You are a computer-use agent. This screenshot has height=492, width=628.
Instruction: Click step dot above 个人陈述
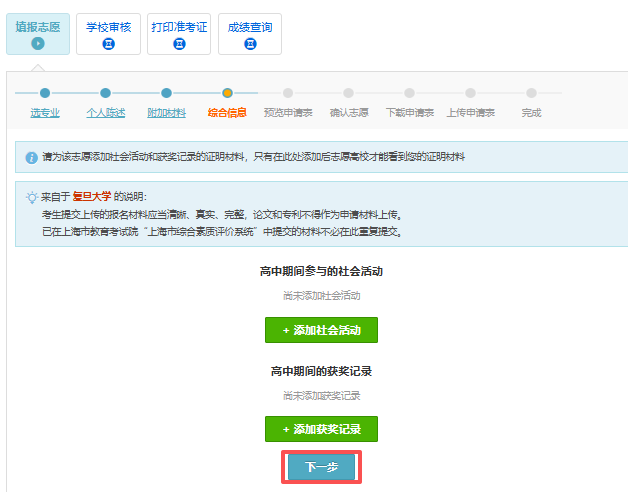pos(105,93)
